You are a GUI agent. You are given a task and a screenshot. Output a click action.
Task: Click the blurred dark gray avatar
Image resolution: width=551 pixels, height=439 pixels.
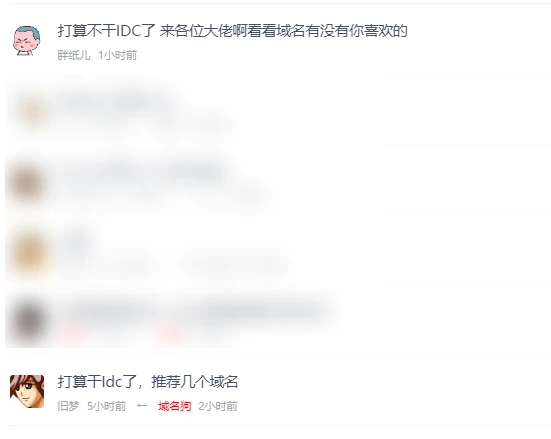click(30, 320)
